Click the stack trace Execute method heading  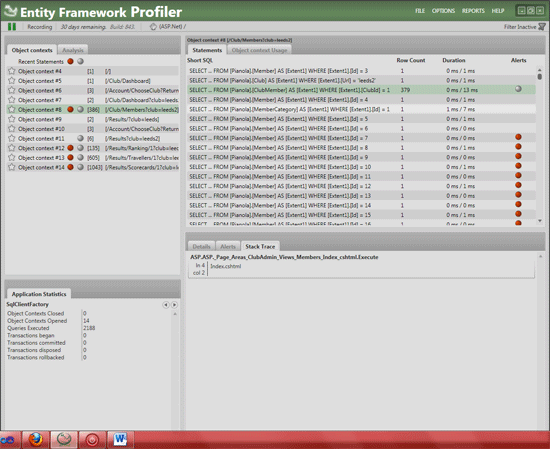tap(284, 257)
